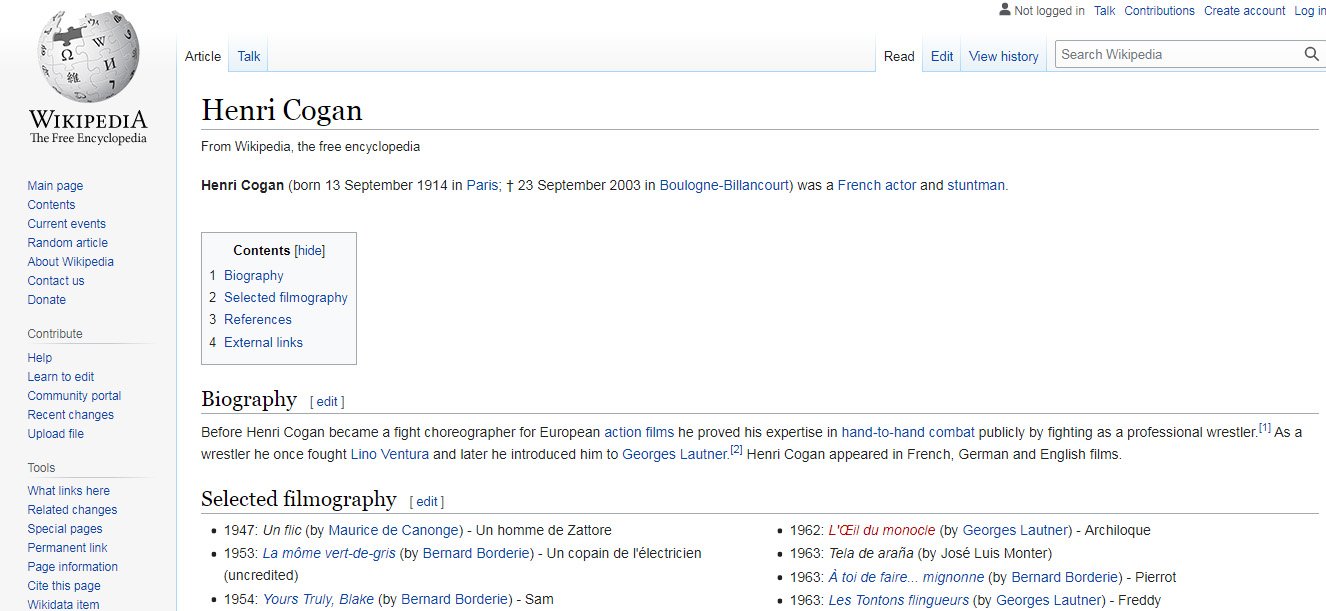The height and width of the screenshot is (611, 1326).
Task: Open What links here
Action: click(x=68, y=491)
